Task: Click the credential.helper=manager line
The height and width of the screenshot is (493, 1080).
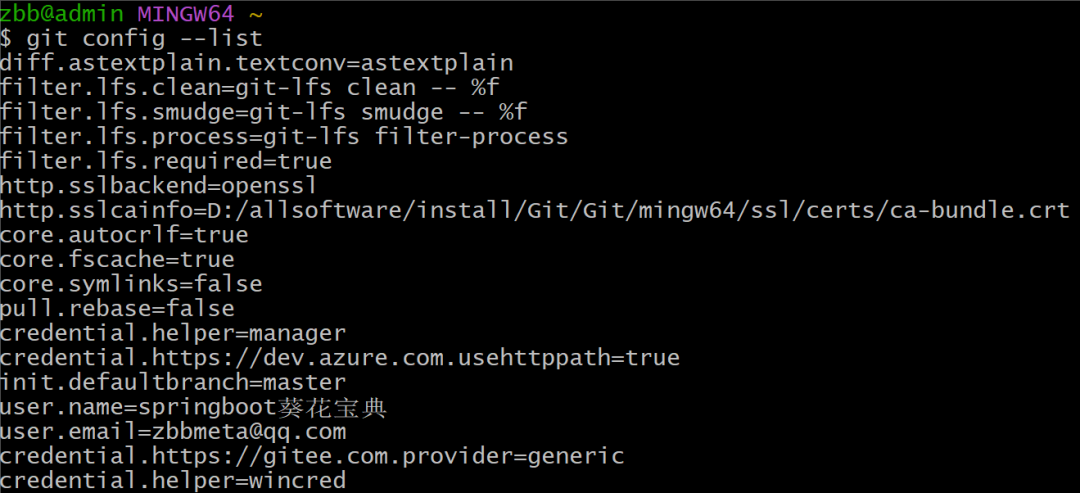Action: [173, 333]
